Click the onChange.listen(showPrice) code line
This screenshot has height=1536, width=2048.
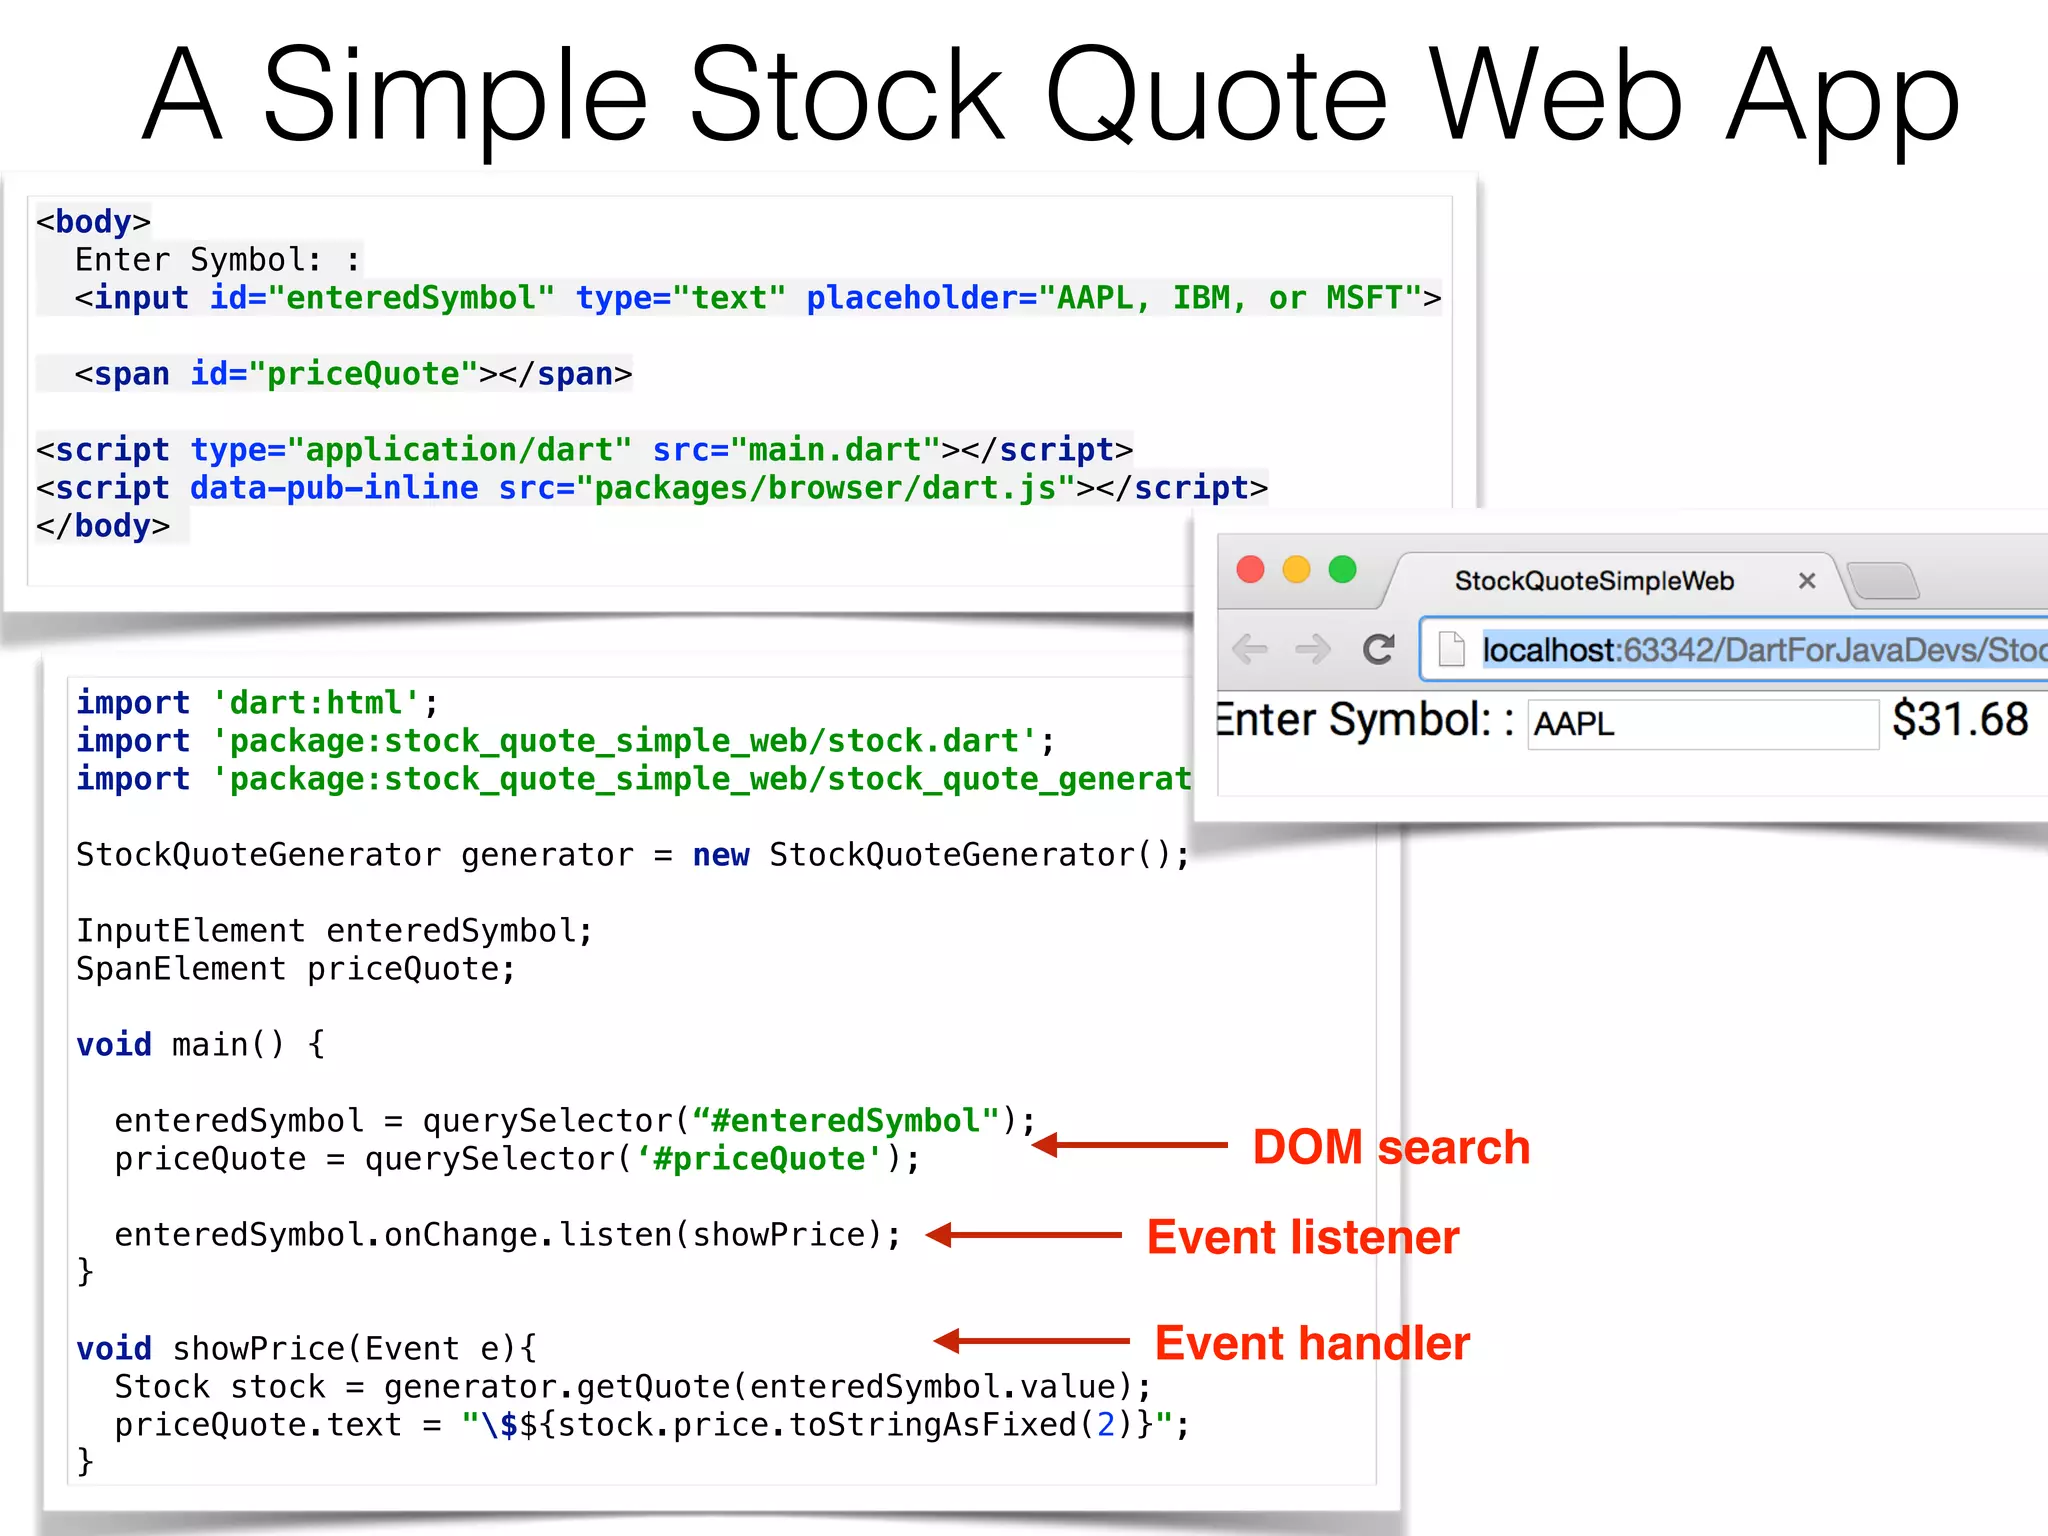pyautogui.click(x=507, y=1235)
